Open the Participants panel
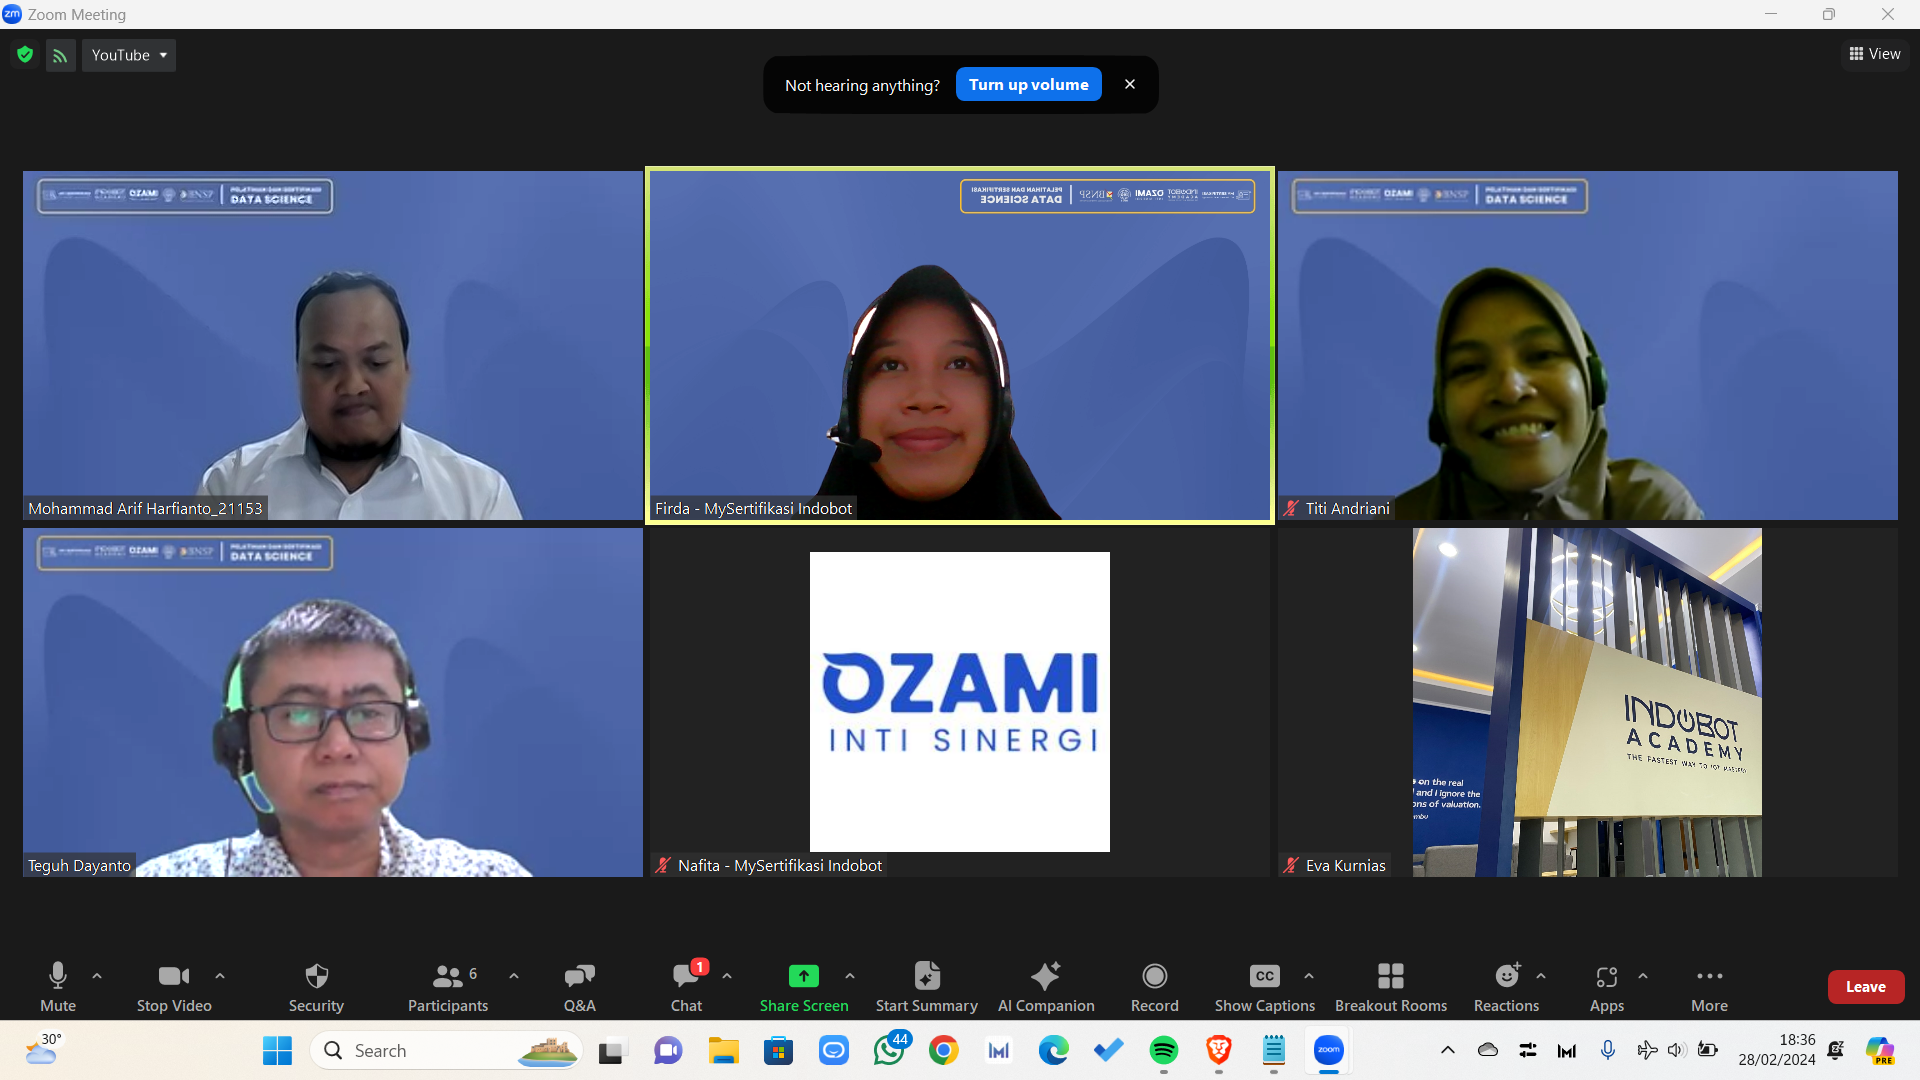The image size is (1920, 1080). (447, 987)
